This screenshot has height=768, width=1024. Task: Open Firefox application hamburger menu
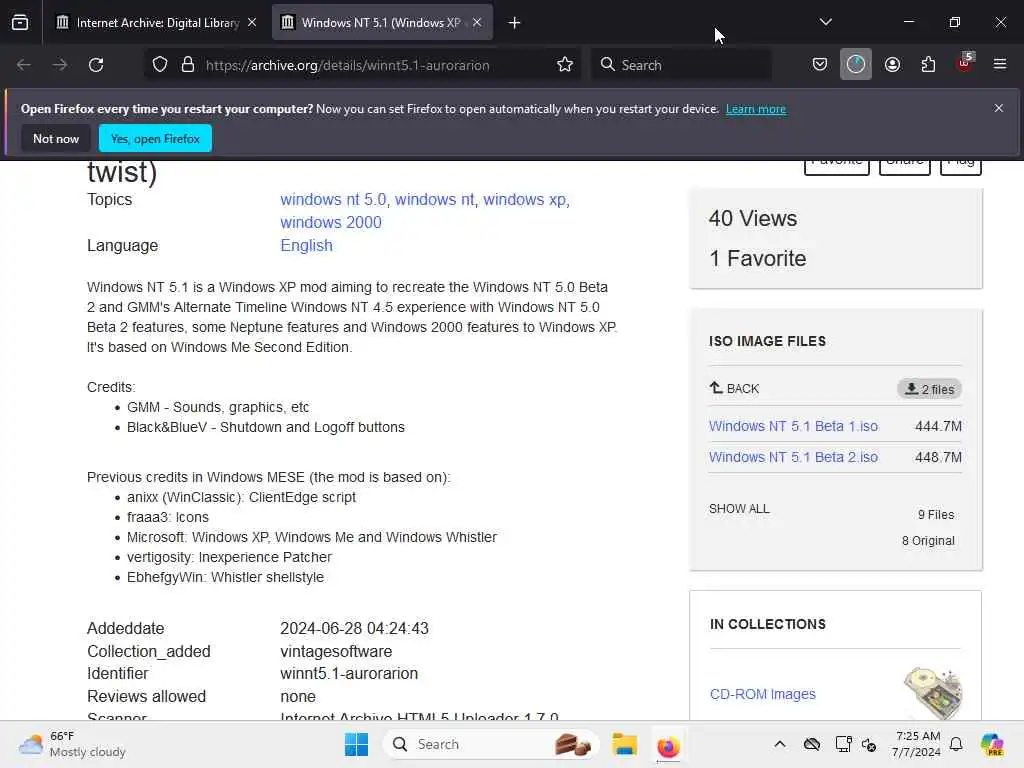coord(1000,64)
